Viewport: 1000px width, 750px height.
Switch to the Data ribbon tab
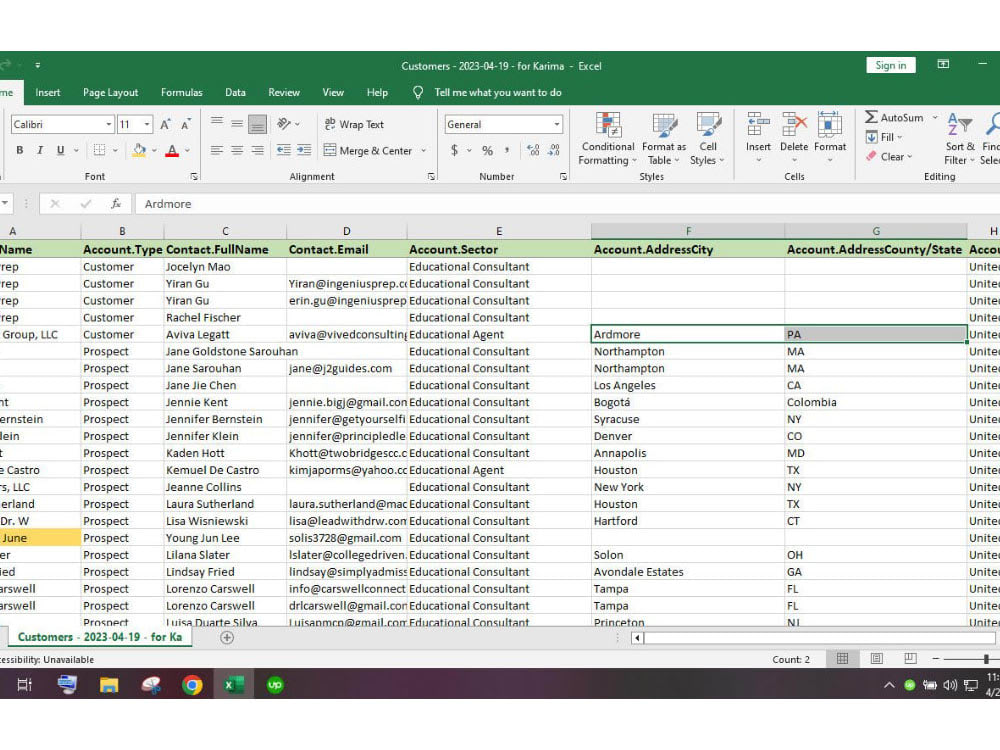click(x=235, y=92)
